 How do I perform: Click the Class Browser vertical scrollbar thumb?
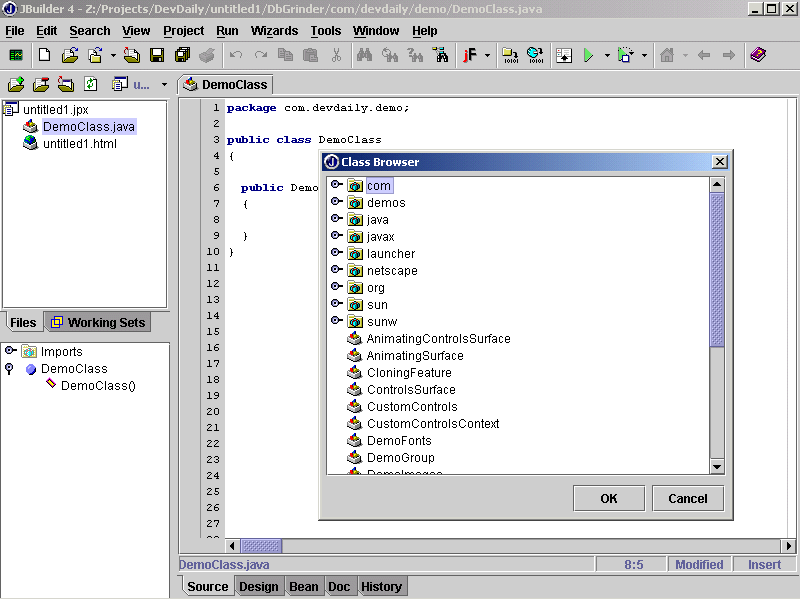(717, 270)
